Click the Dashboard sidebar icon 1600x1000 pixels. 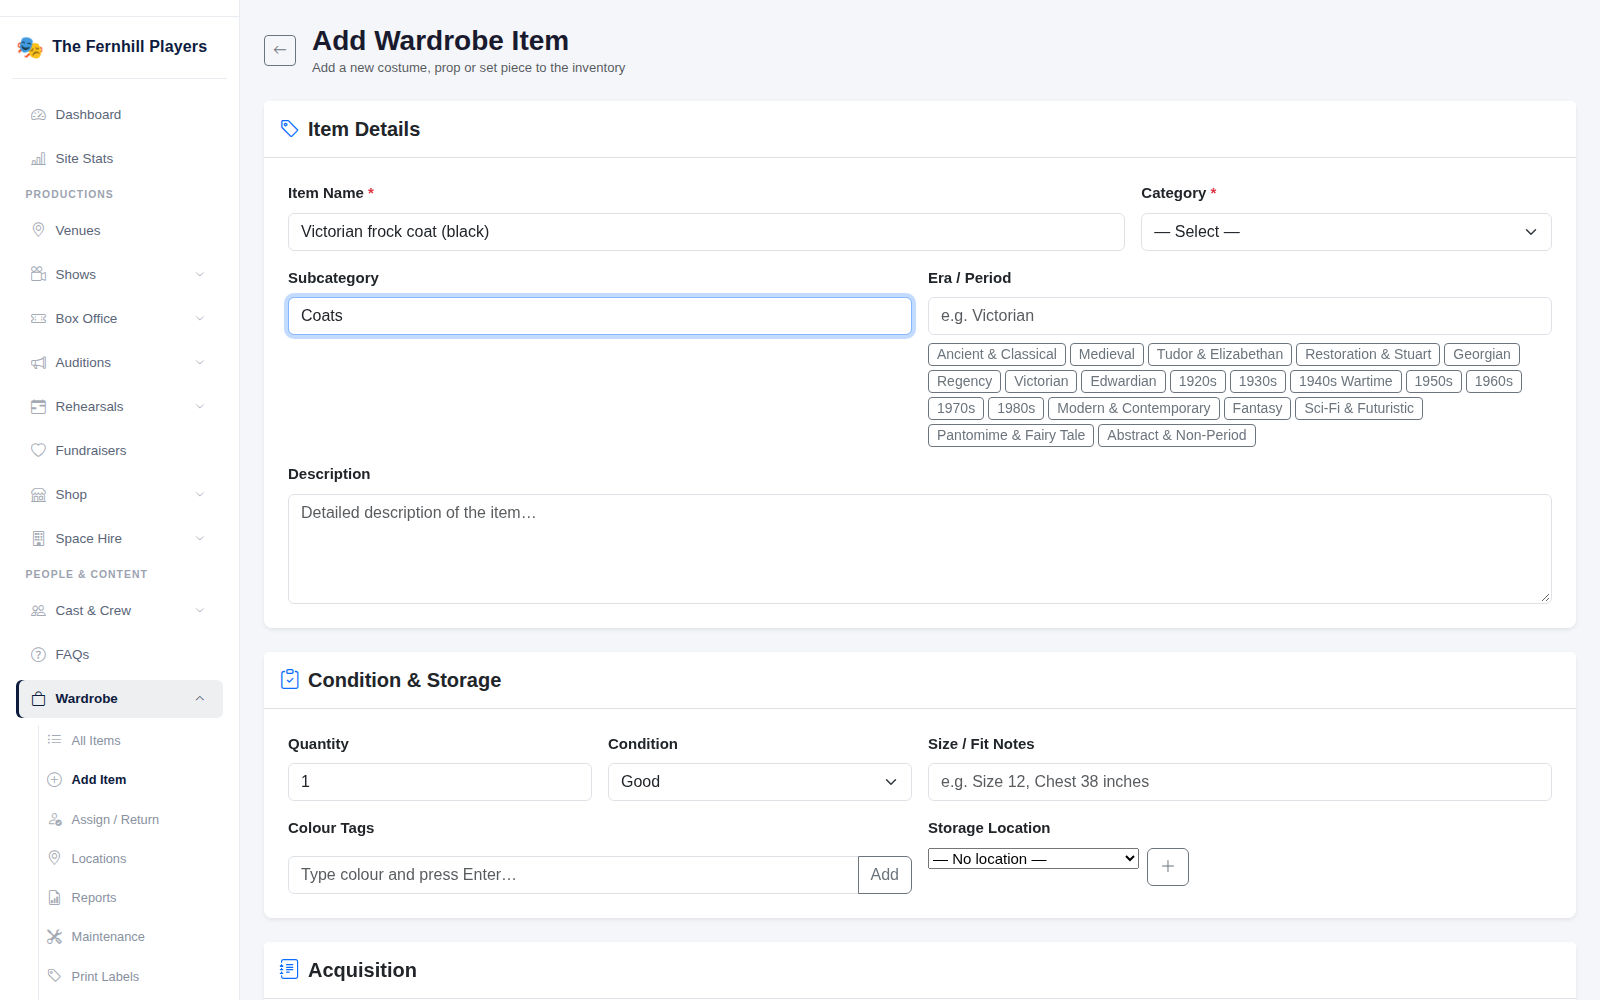coord(38,115)
